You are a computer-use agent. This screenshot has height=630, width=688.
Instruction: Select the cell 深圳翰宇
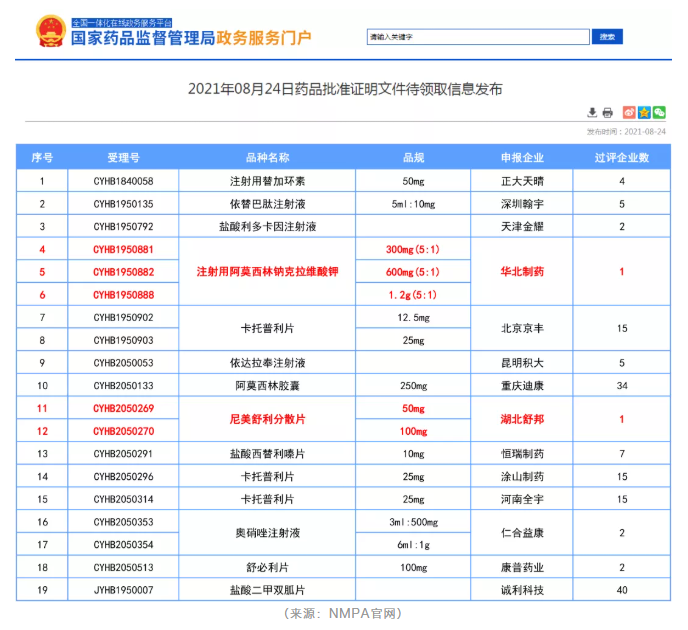(522, 204)
